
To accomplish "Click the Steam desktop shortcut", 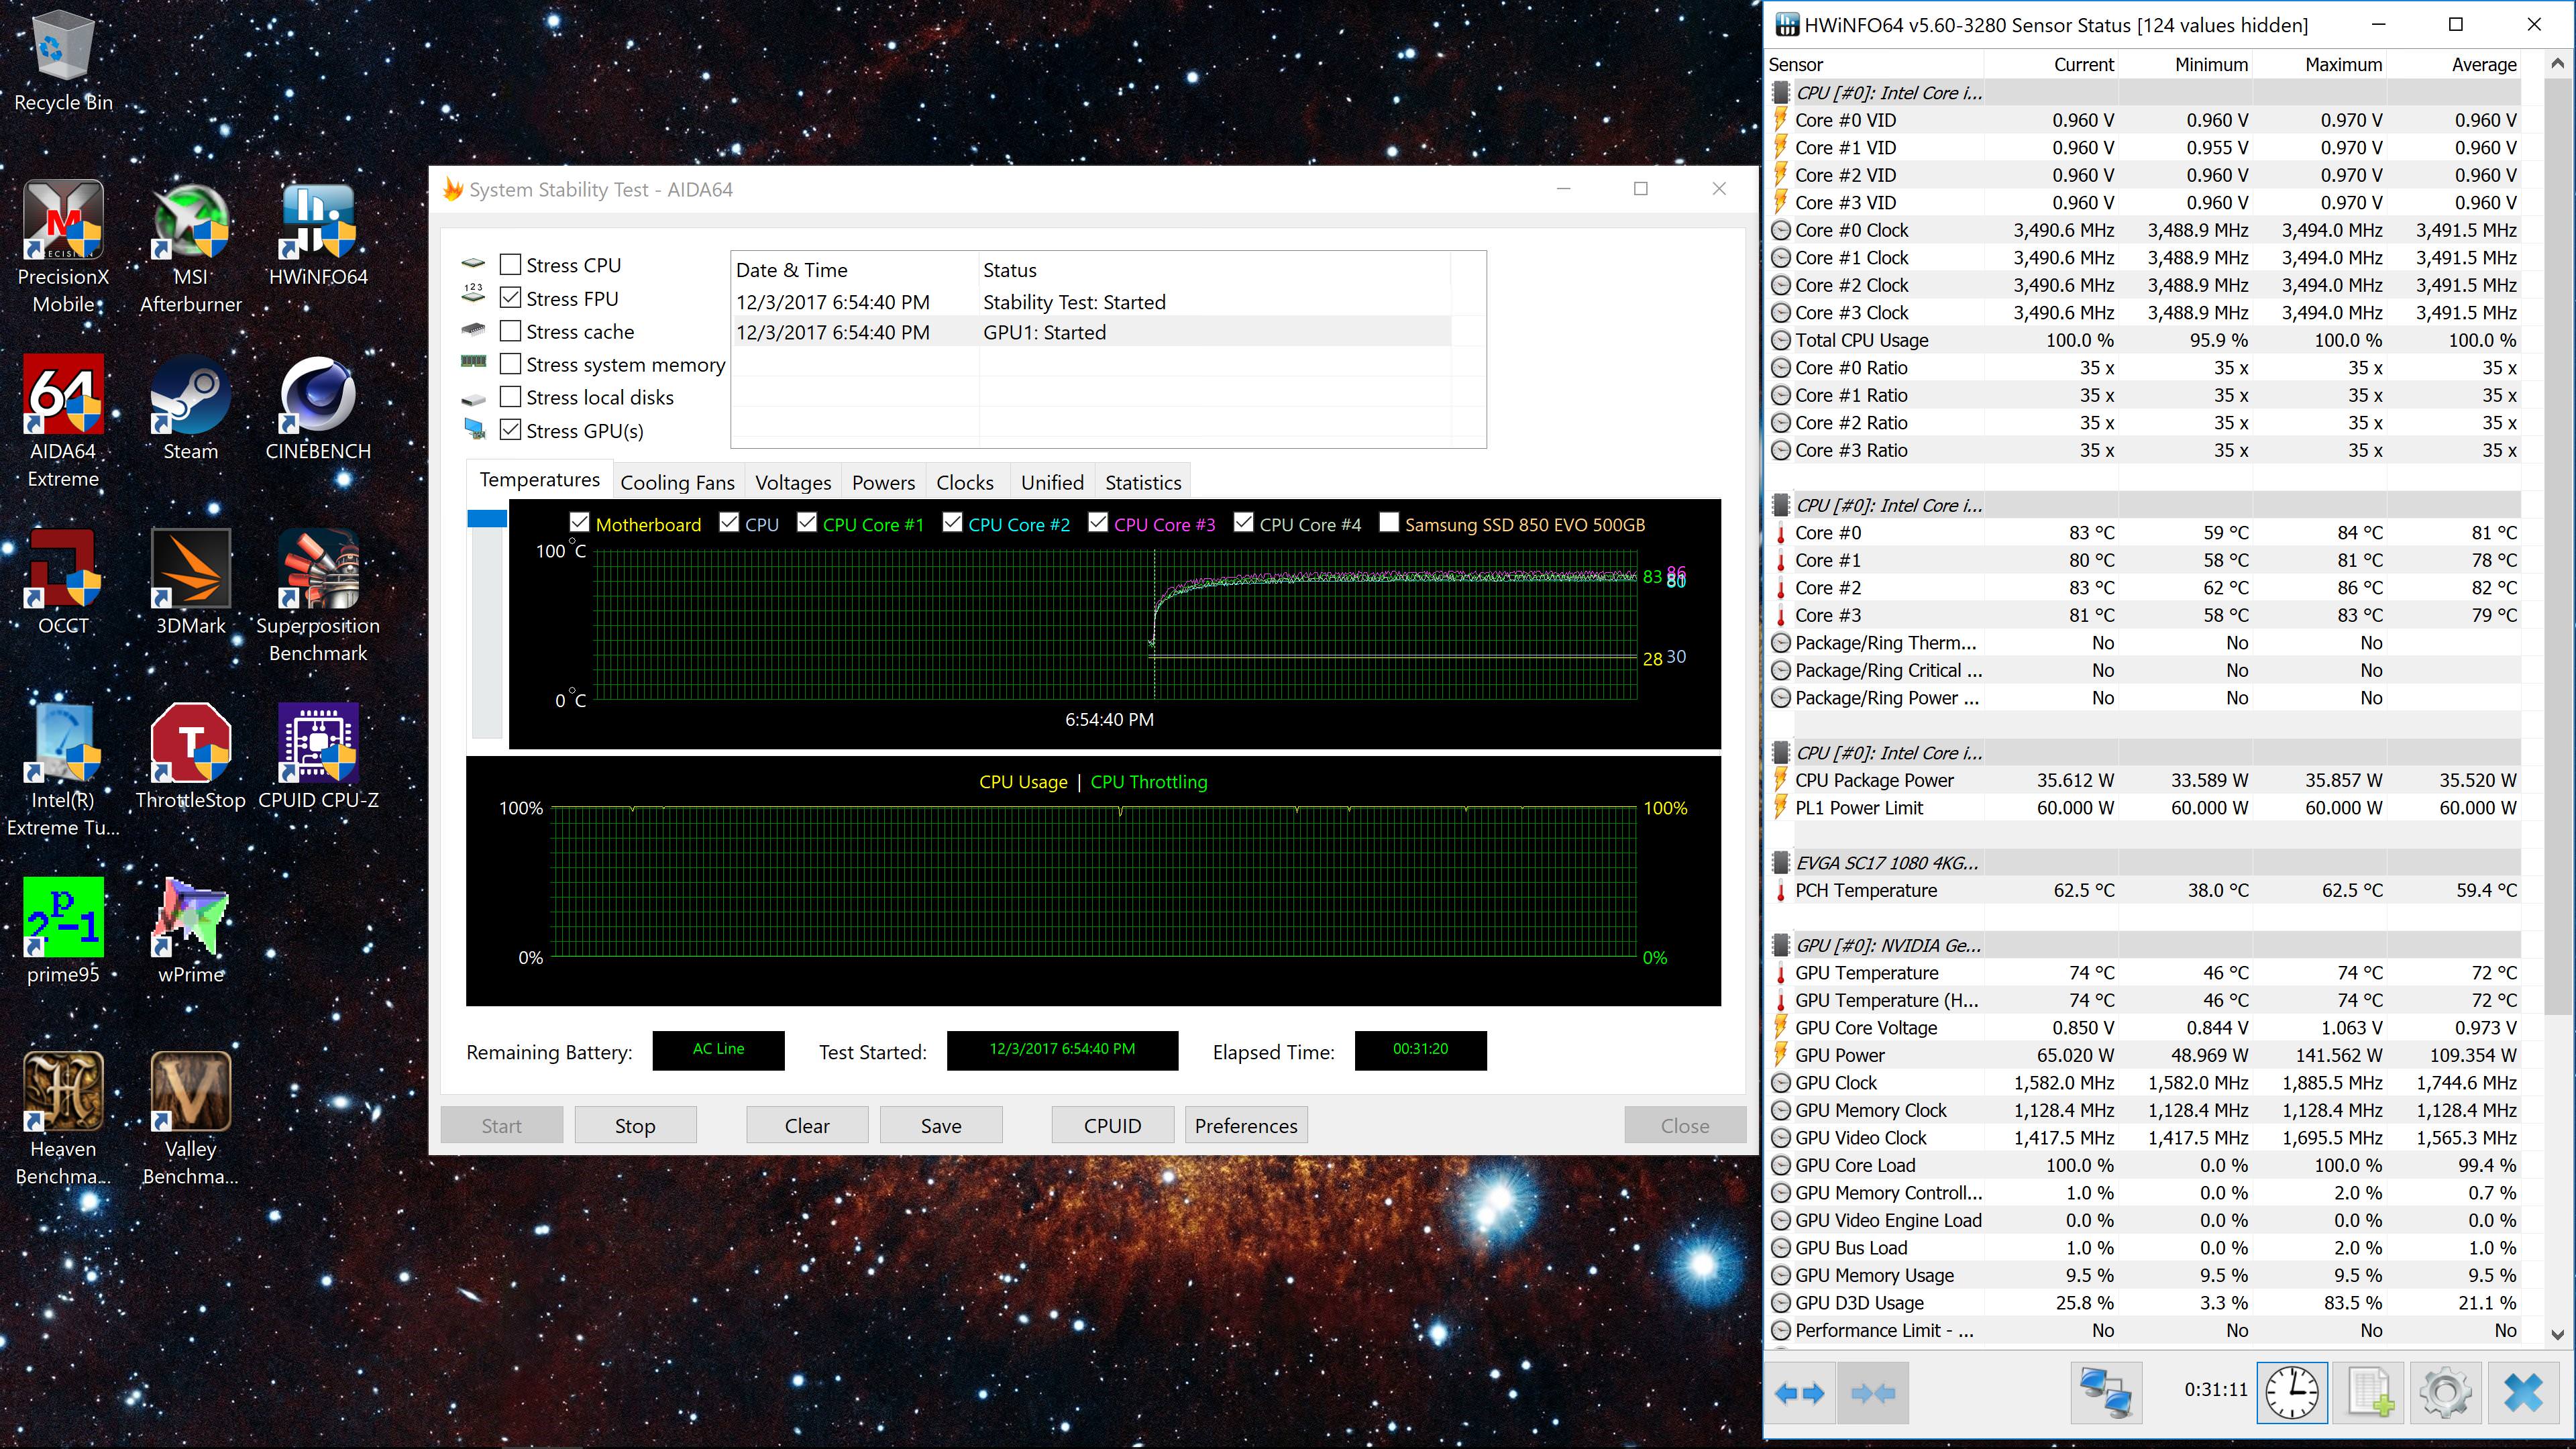I will 190,408.
